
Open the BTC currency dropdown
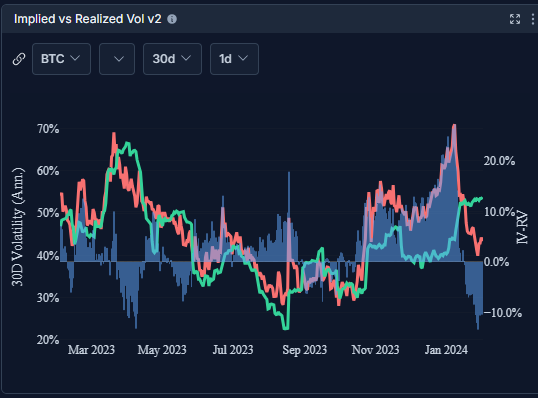(x=61, y=59)
